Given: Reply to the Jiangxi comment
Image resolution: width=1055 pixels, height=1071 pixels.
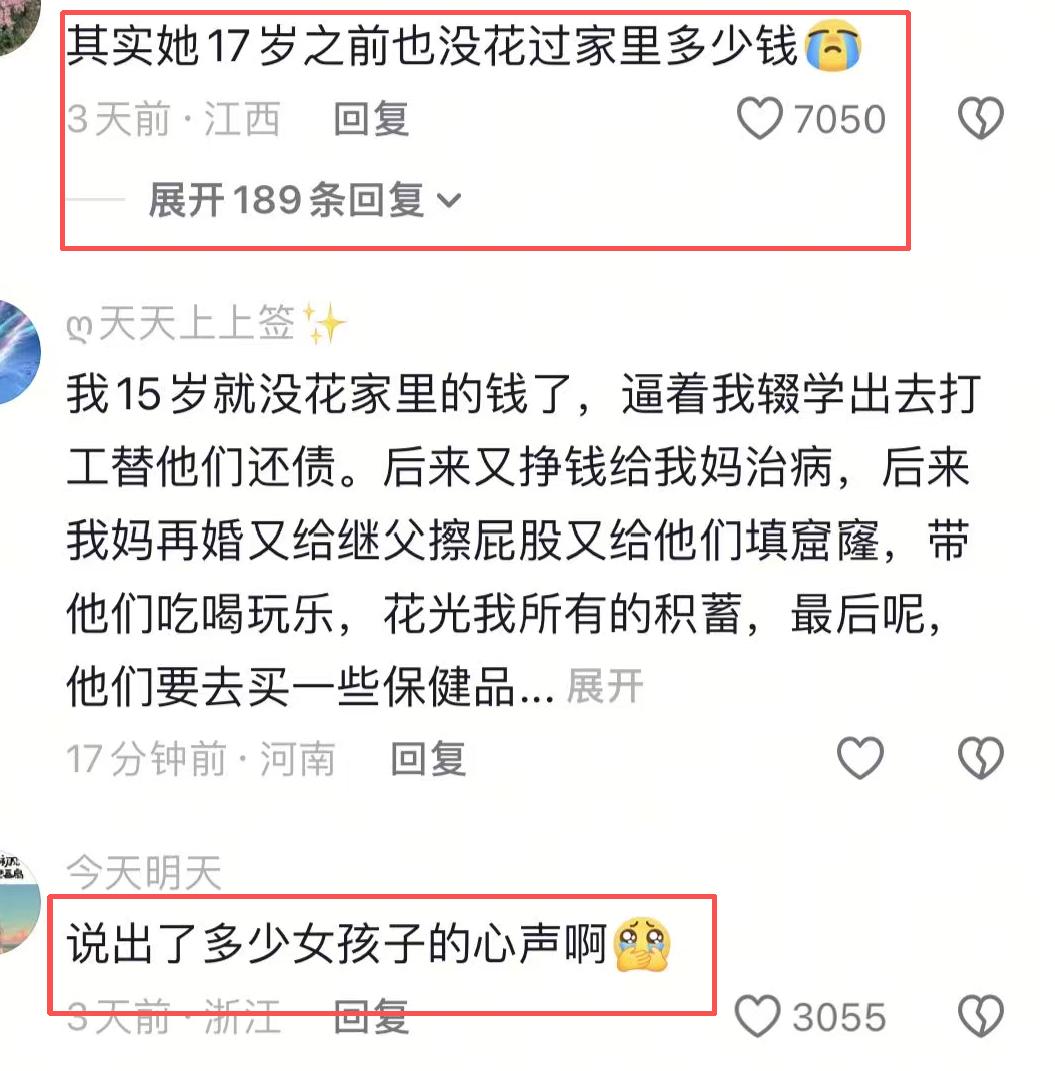Looking at the screenshot, I should 371,119.
